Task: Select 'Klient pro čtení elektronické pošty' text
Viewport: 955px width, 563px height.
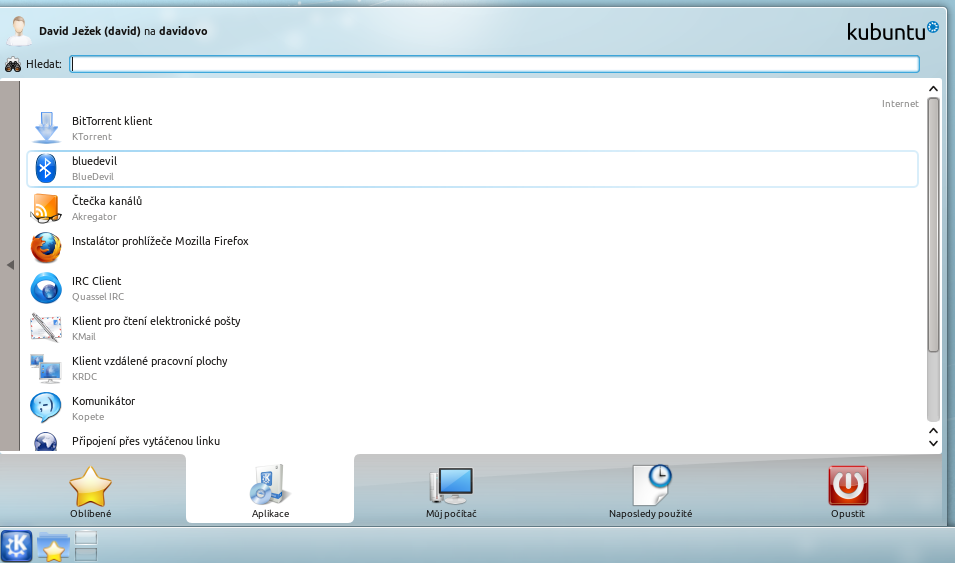Action: click(156, 321)
